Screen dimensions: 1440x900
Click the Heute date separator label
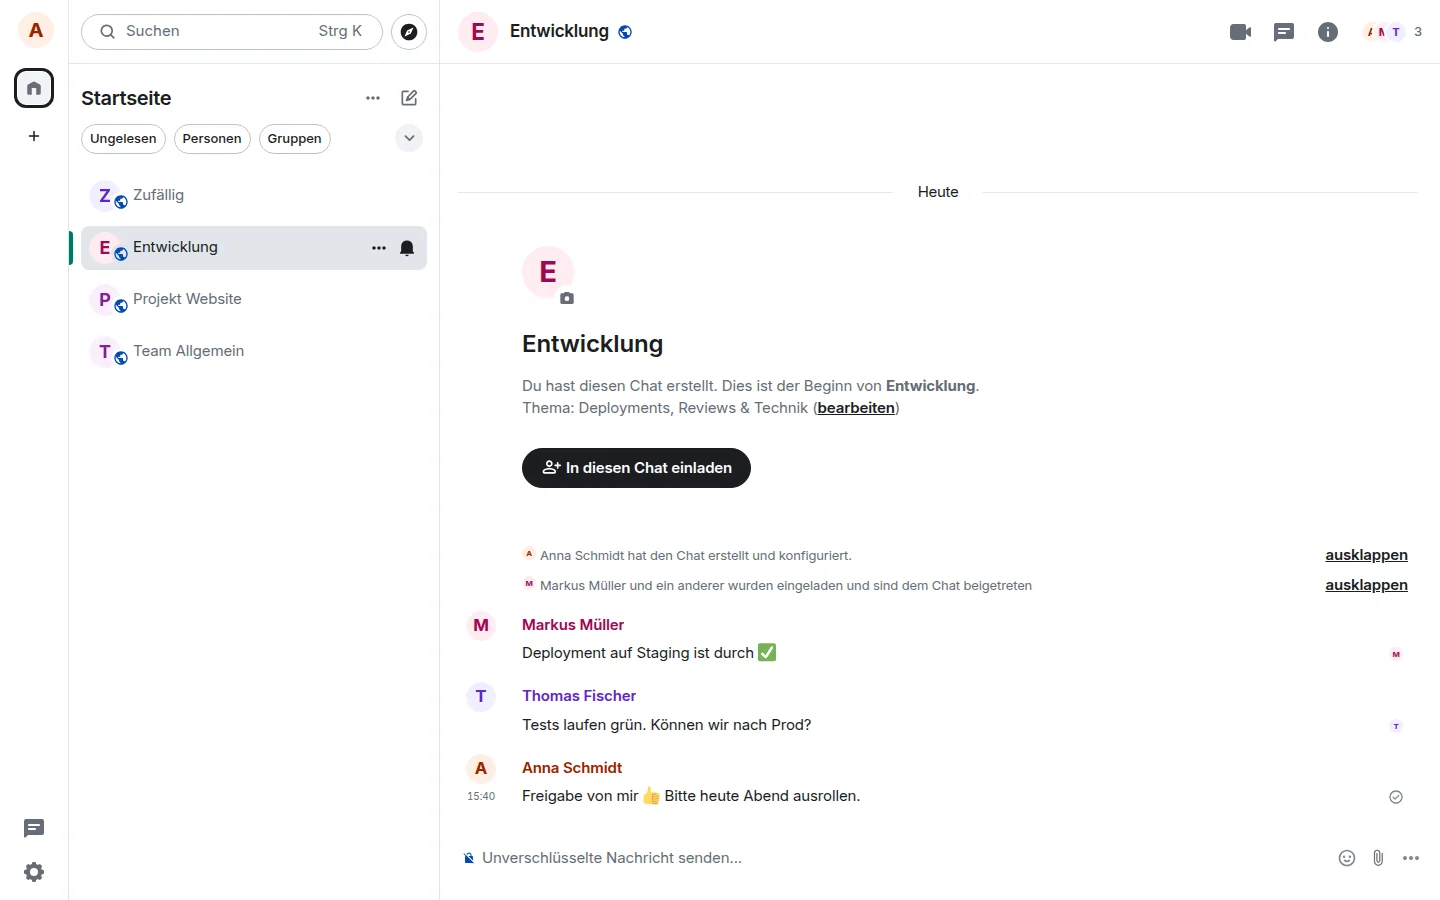tap(938, 192)
